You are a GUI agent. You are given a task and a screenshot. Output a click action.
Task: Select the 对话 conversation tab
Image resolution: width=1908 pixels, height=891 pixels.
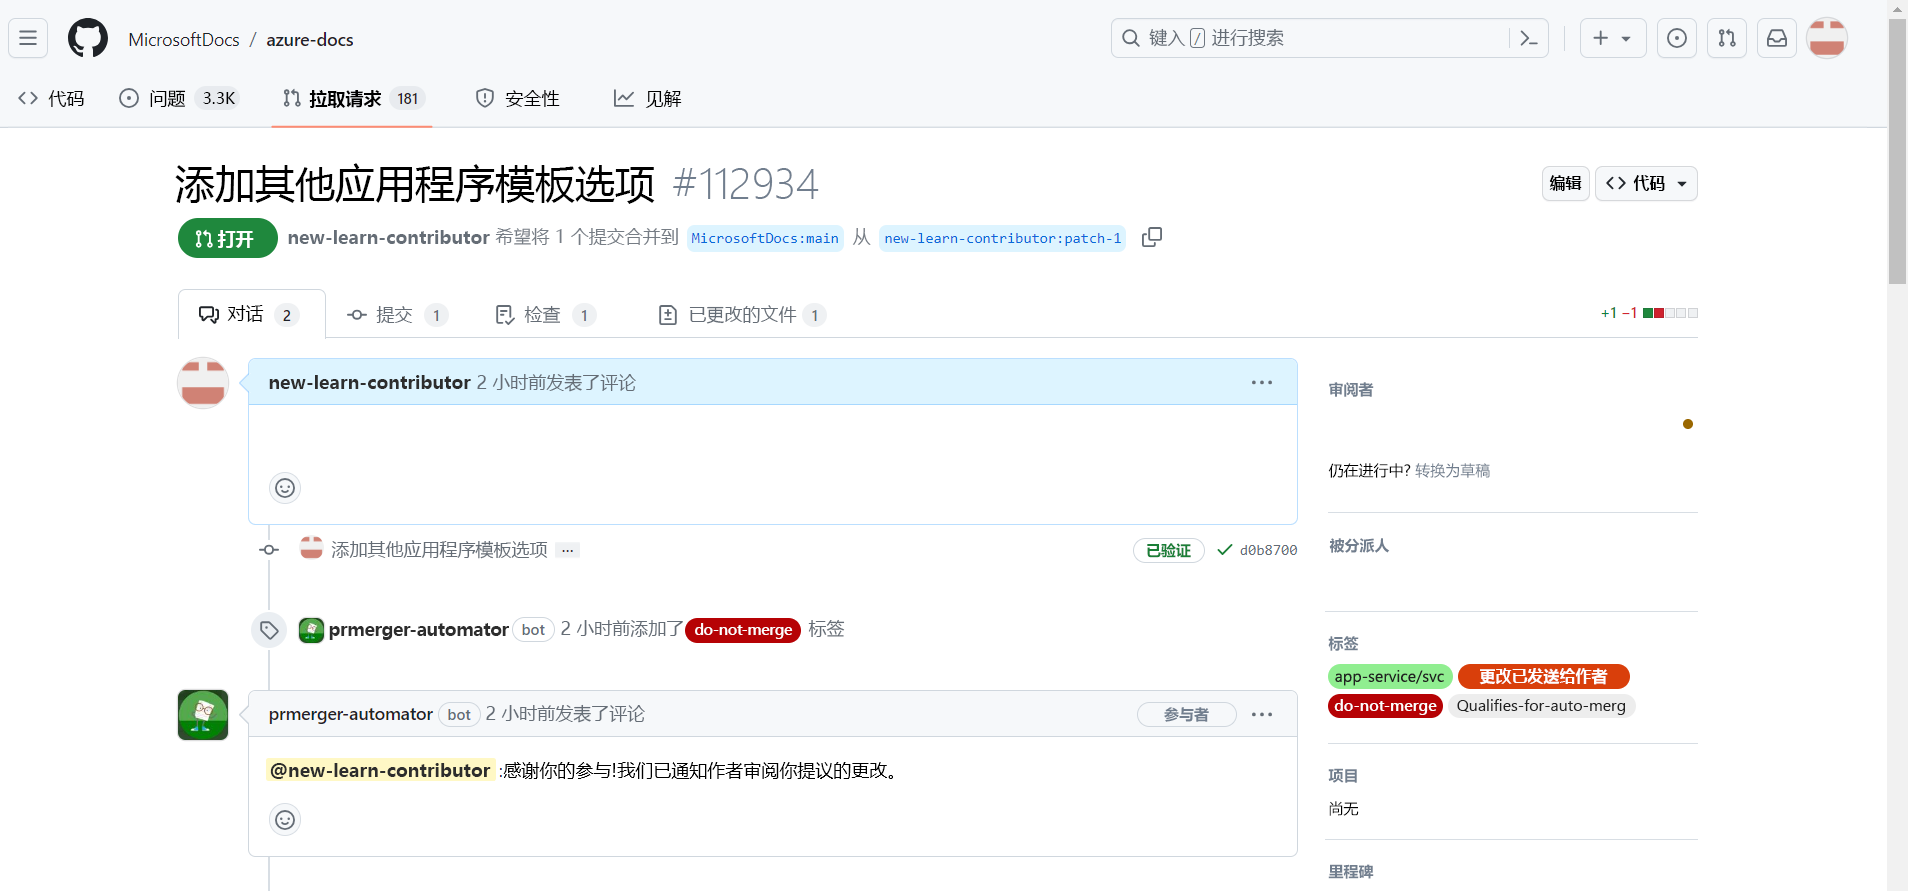[251, 314]
